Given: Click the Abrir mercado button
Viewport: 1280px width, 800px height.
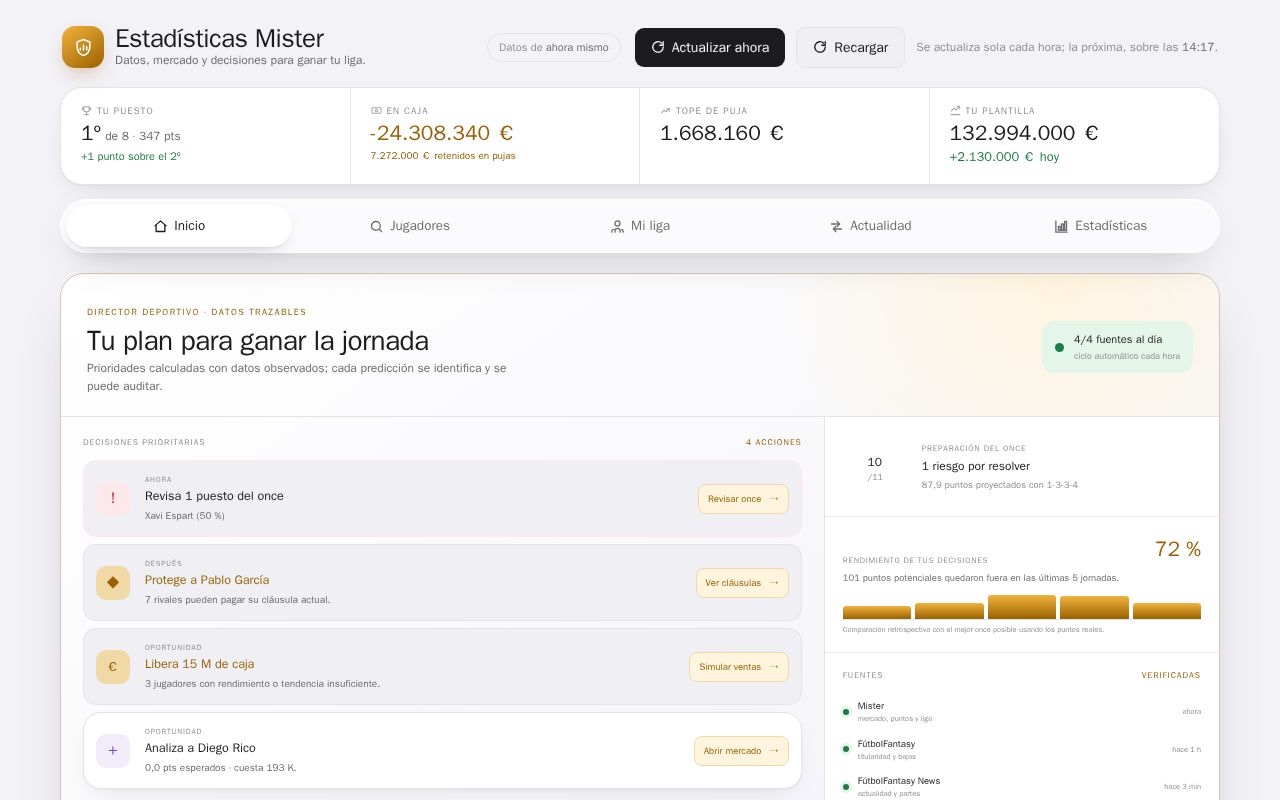Looking at the screenshot, I should [741, 751].
